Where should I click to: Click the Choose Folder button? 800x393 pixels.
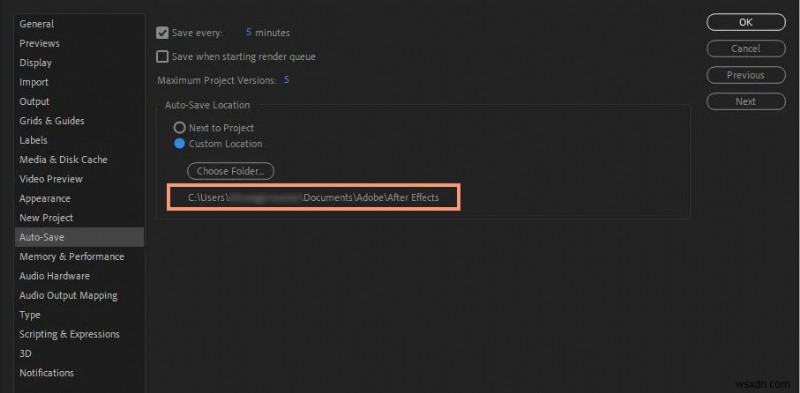[x=231, y=171]
